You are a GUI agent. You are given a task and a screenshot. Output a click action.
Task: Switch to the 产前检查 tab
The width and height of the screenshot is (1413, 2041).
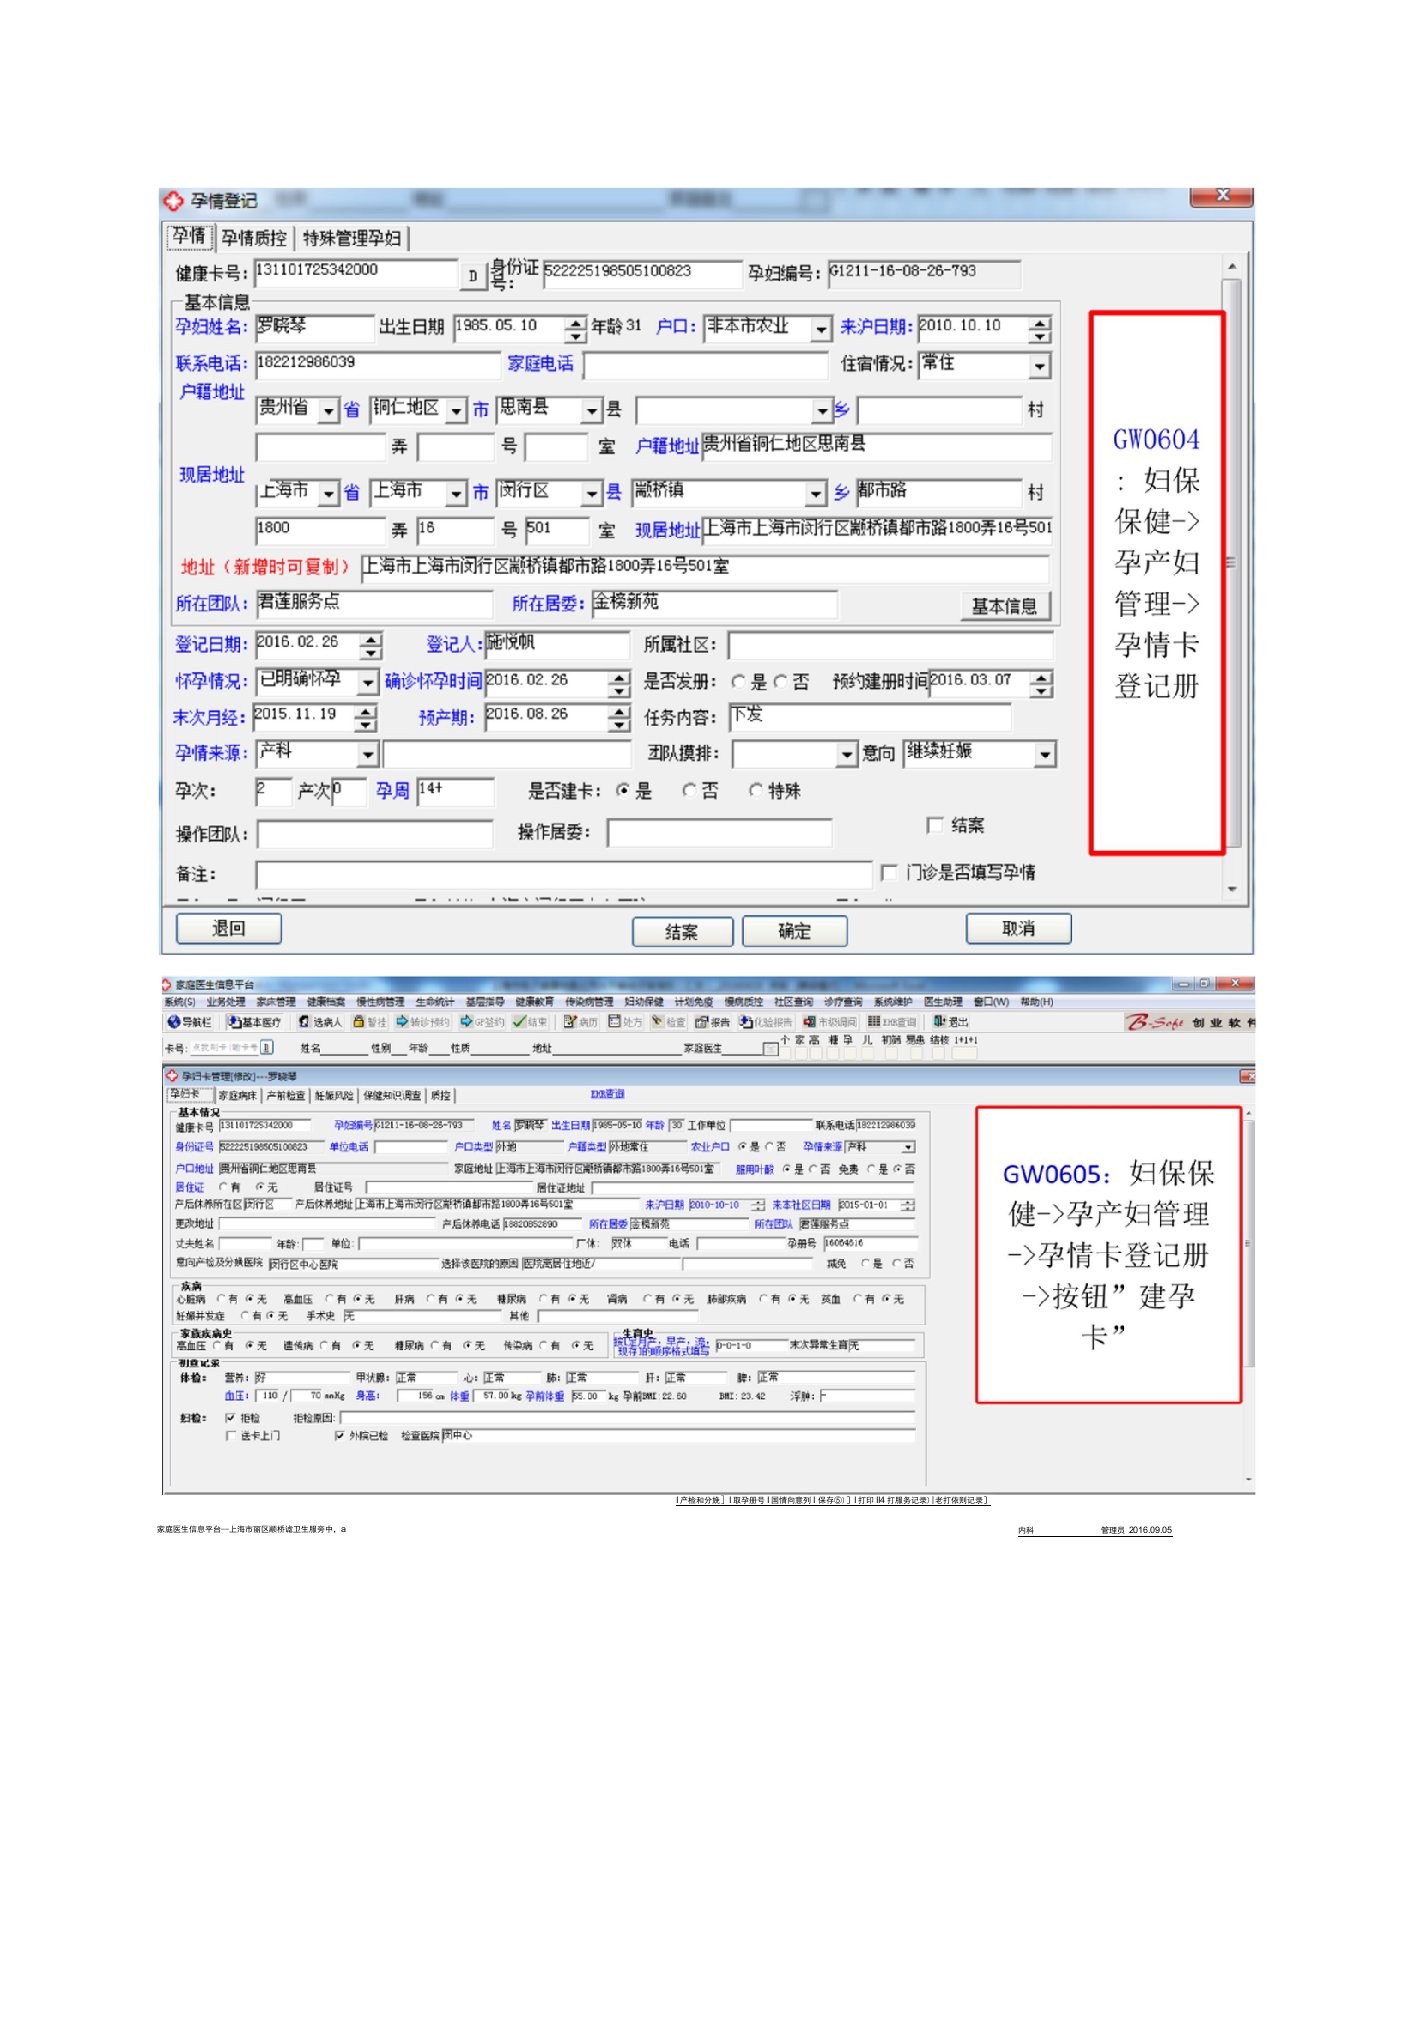286,1096
